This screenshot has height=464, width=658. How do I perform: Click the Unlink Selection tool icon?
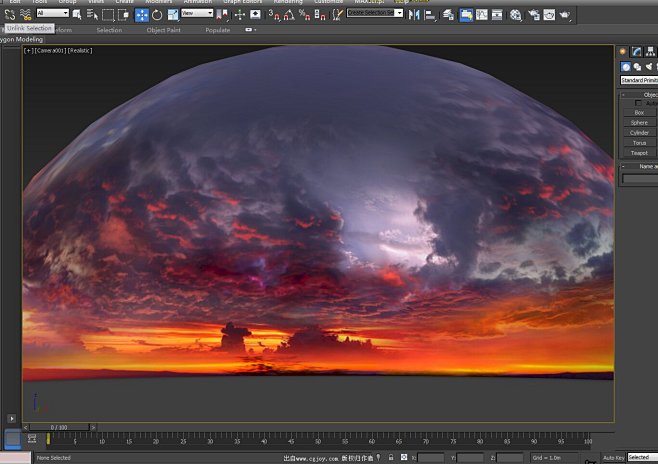coord(10,15)
